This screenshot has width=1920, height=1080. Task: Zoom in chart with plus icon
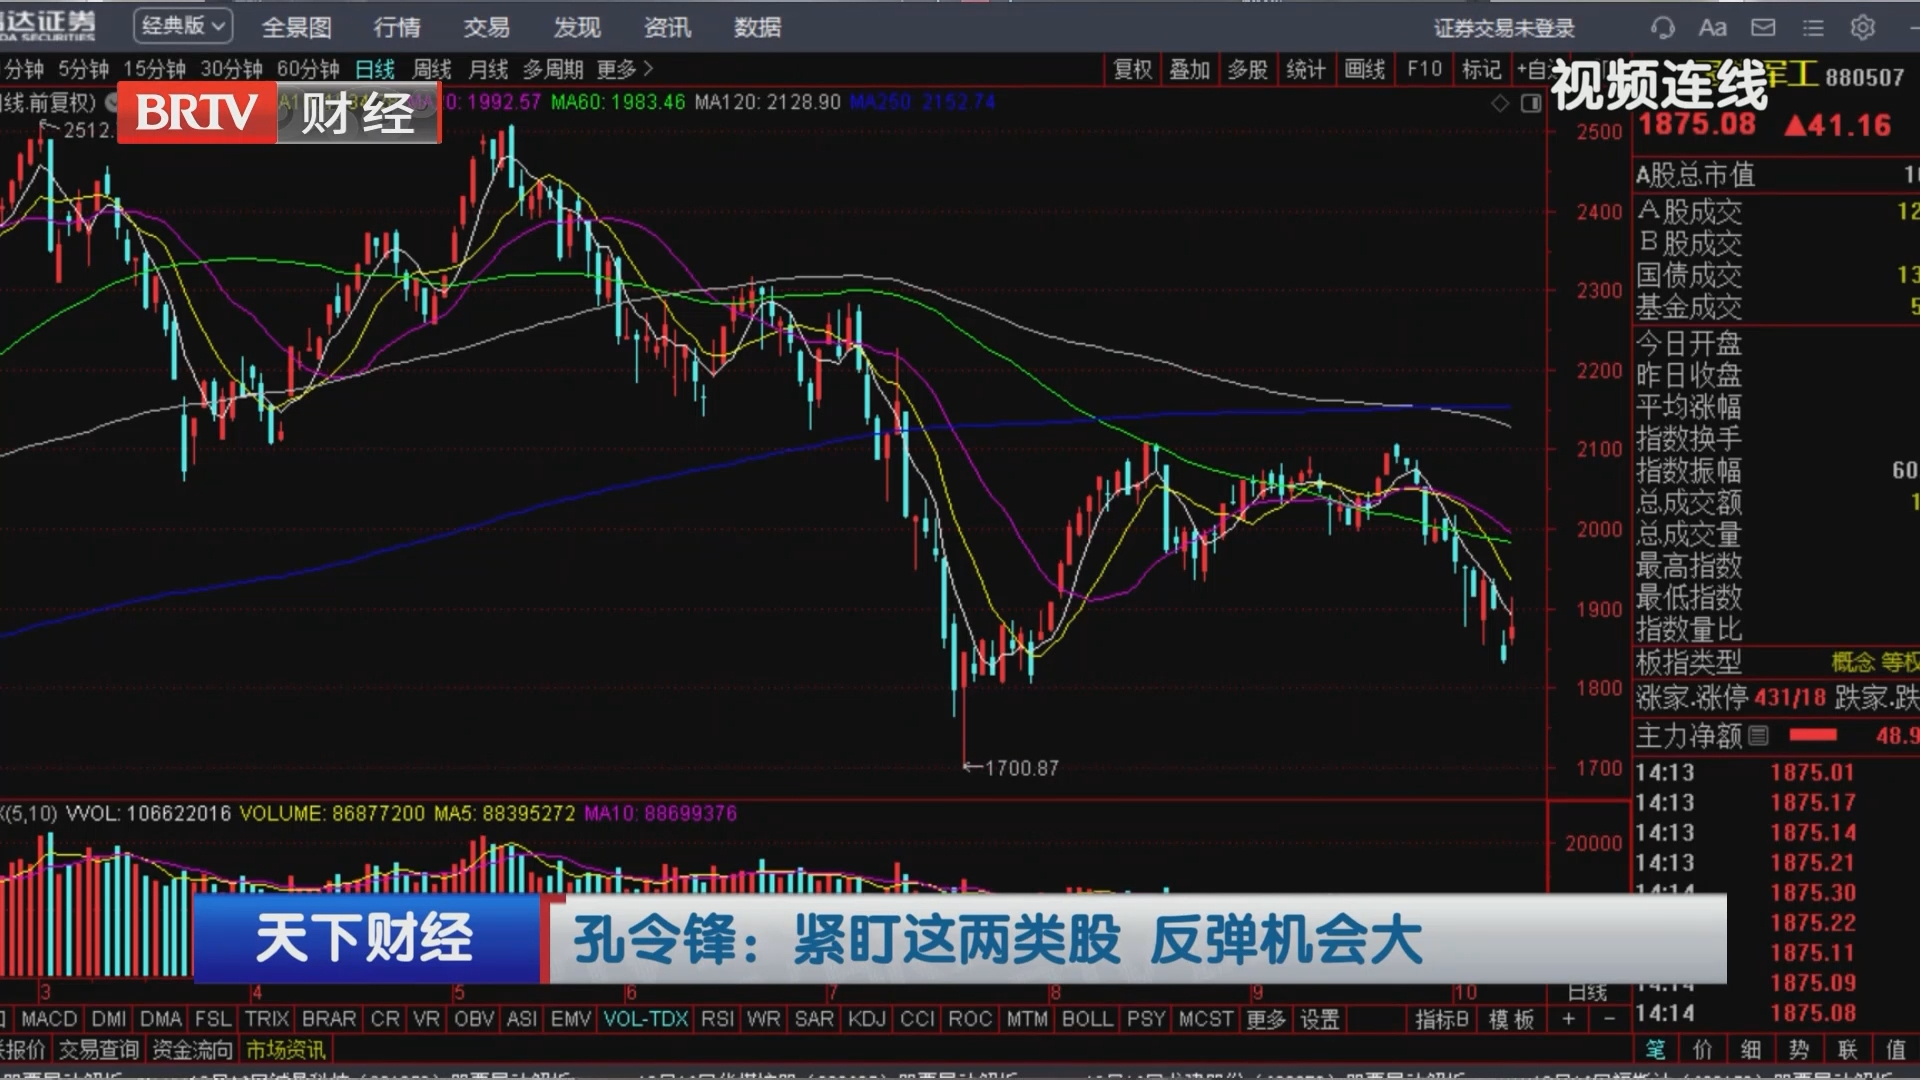click(1568, 1019)
